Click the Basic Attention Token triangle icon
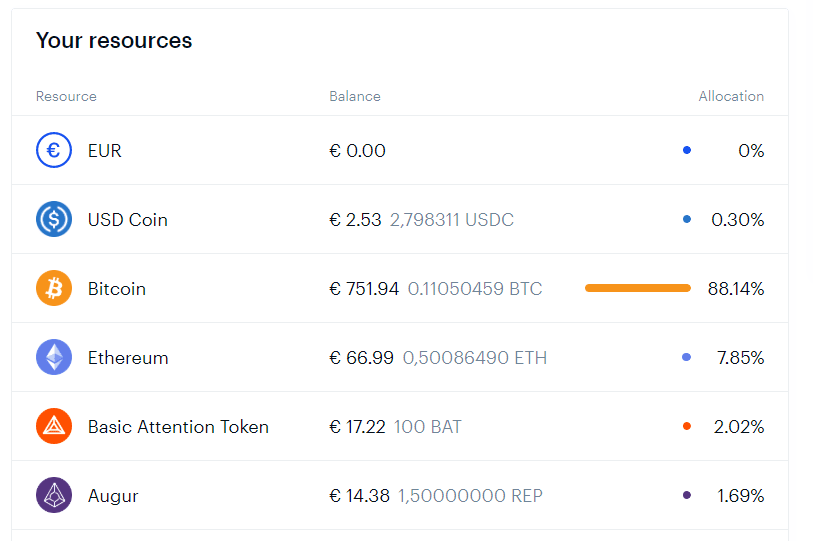 pos(54,426)
